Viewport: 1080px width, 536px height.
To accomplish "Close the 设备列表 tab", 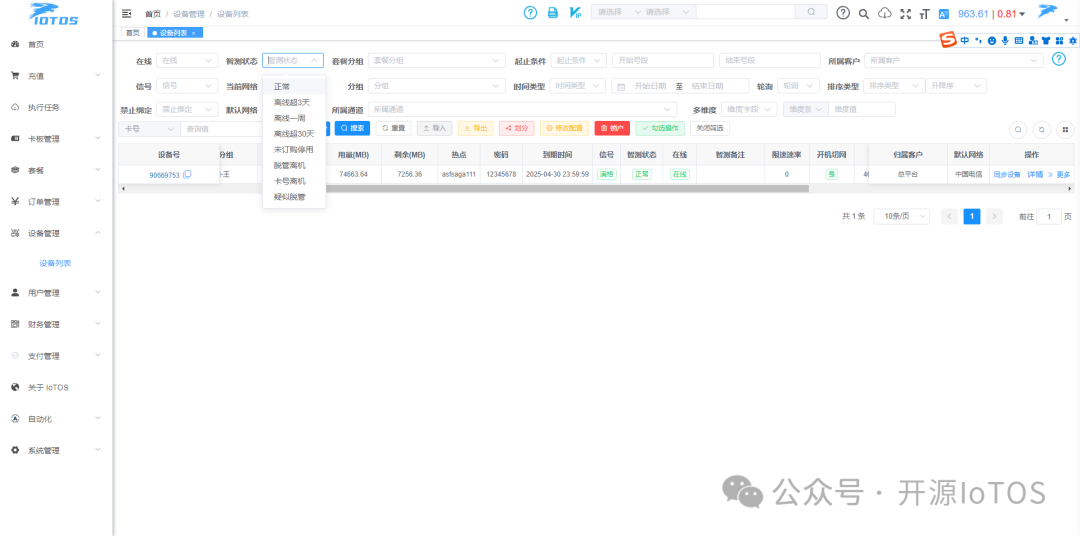I will coord(194,33).
